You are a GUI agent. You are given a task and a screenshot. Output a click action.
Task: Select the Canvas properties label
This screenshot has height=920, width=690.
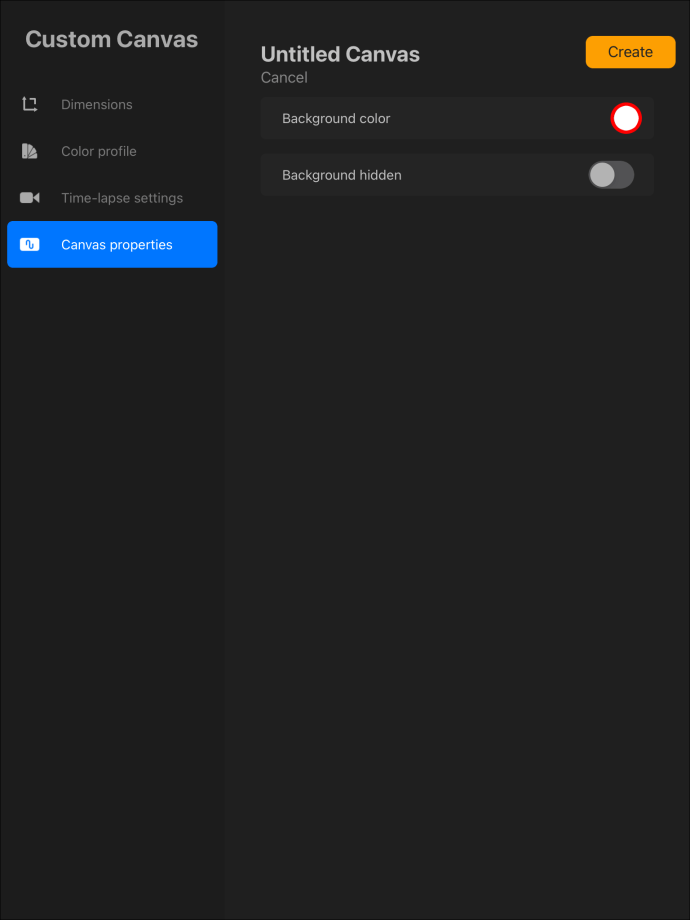point(117,245)
